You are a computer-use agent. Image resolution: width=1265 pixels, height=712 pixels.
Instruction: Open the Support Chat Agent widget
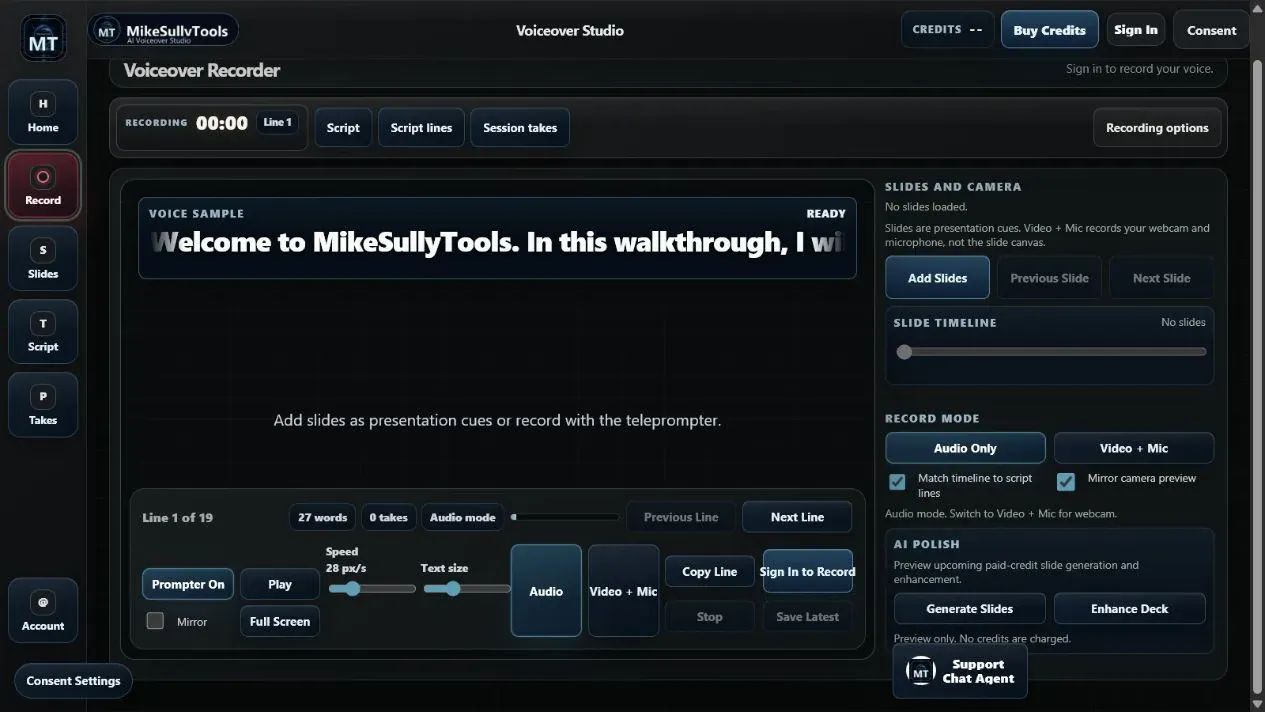click(960, 671)
